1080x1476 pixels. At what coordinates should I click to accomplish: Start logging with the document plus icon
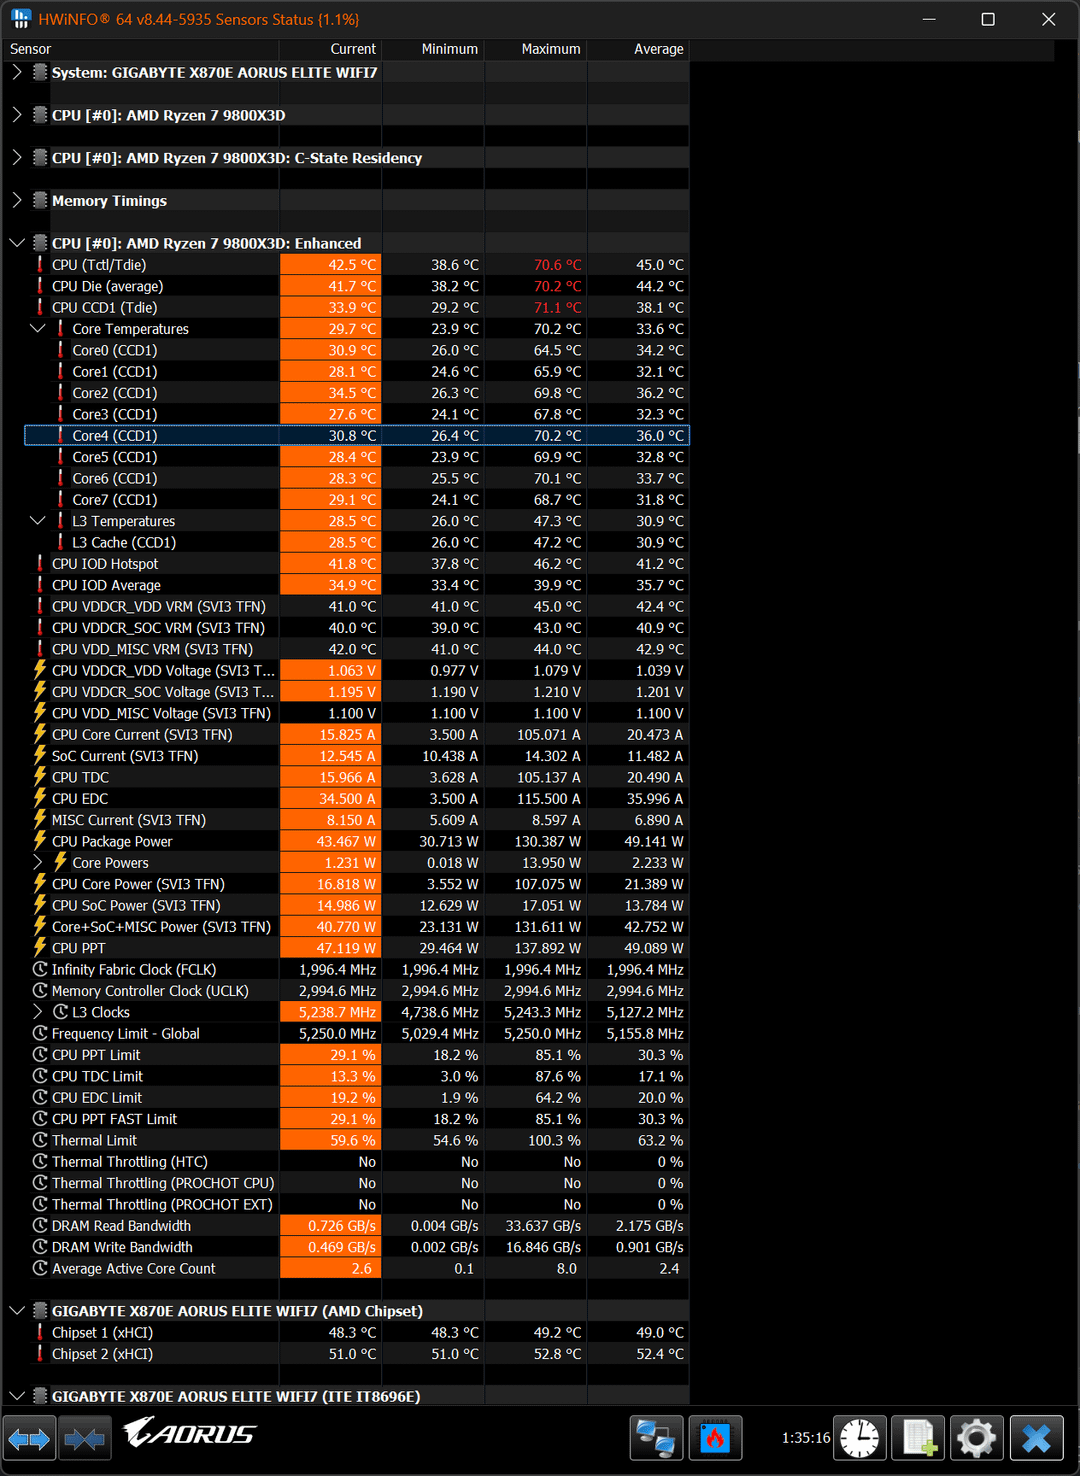click(x=918, y=1439)
